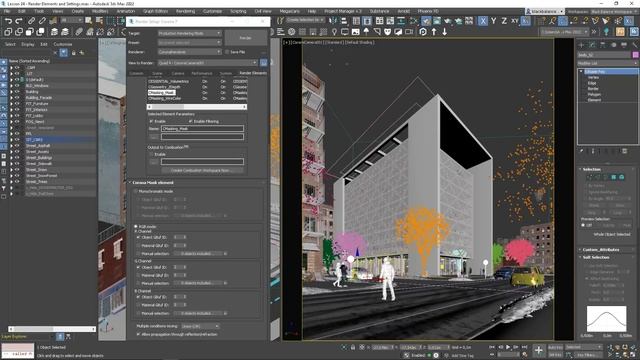640x360 pixels.
Task: Click the Undo arrow in the main toolbar
Action: pyautogui.click(x=8, y=21)
